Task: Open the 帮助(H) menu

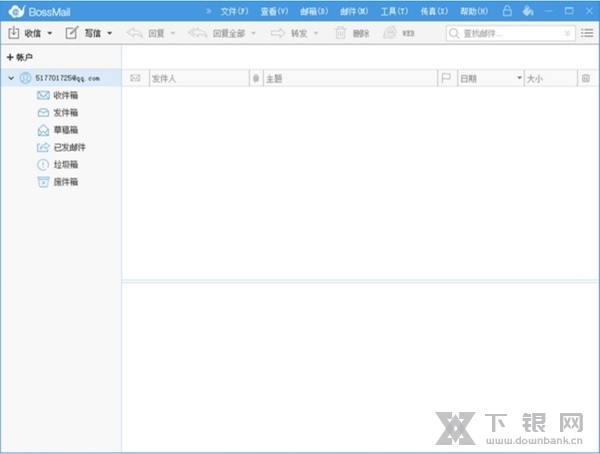Action: (474, 11)
